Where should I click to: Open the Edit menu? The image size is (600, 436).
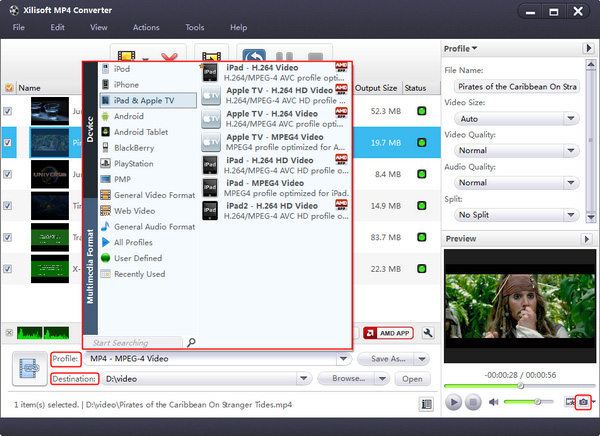pos(57,28)
